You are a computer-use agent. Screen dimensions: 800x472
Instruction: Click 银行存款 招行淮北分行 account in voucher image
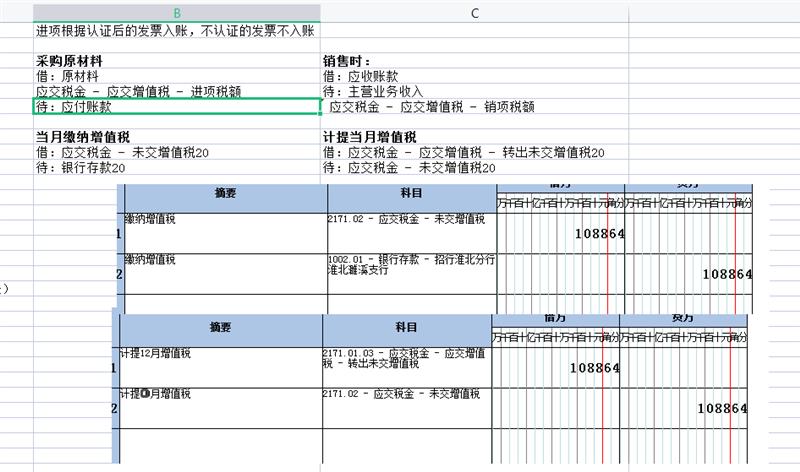pyautogui.click(x=411, y=265)
